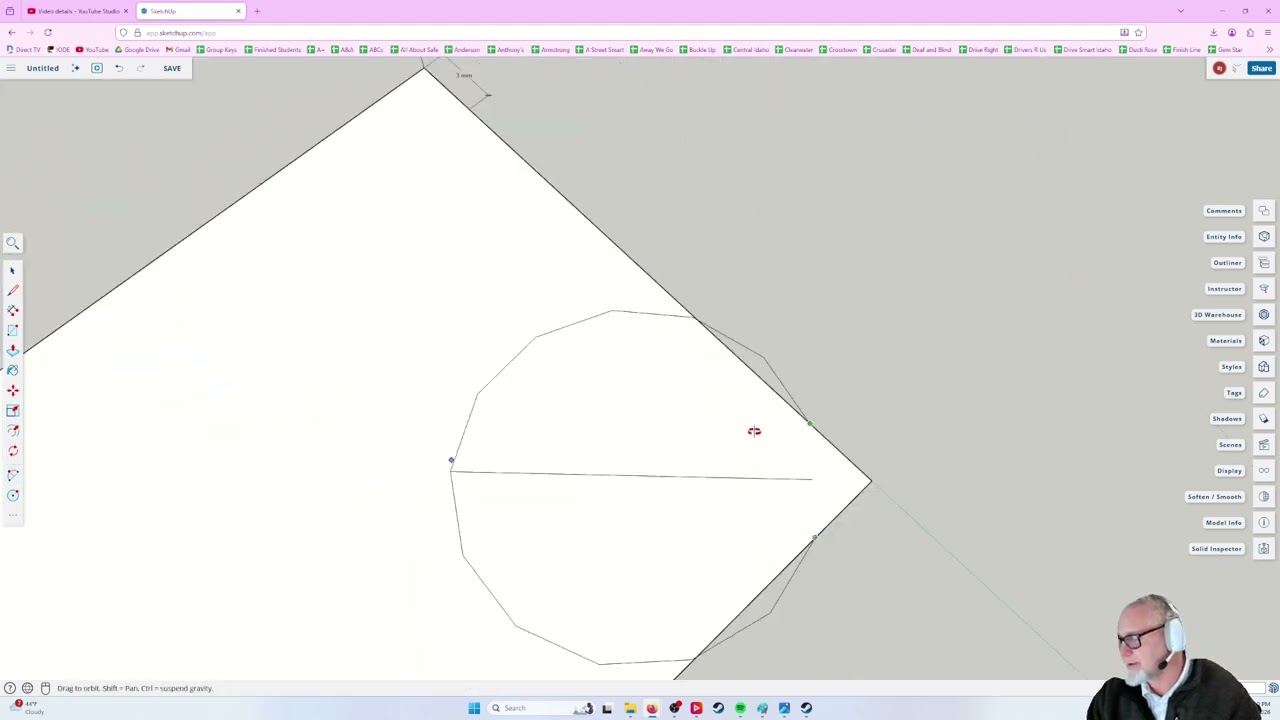Viewport: 1280px width, 720px height.
Task: Open the SketchUp hamburger menu
Action: tap(10, 68)
